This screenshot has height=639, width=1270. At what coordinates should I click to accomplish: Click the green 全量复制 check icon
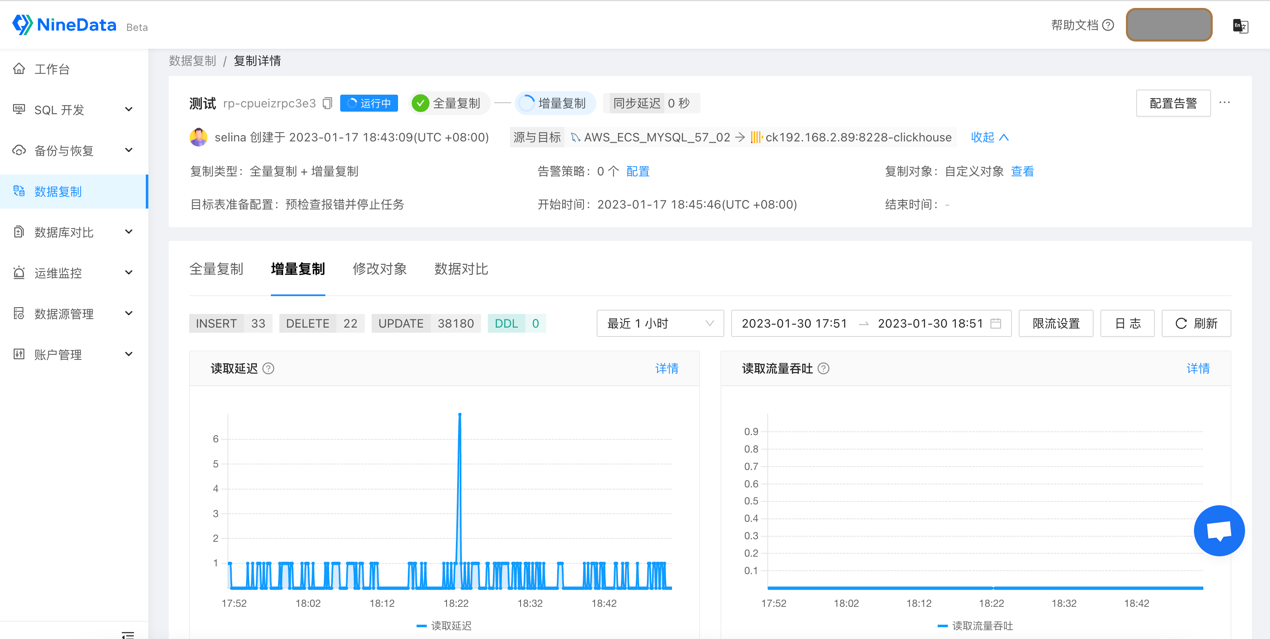421,103
